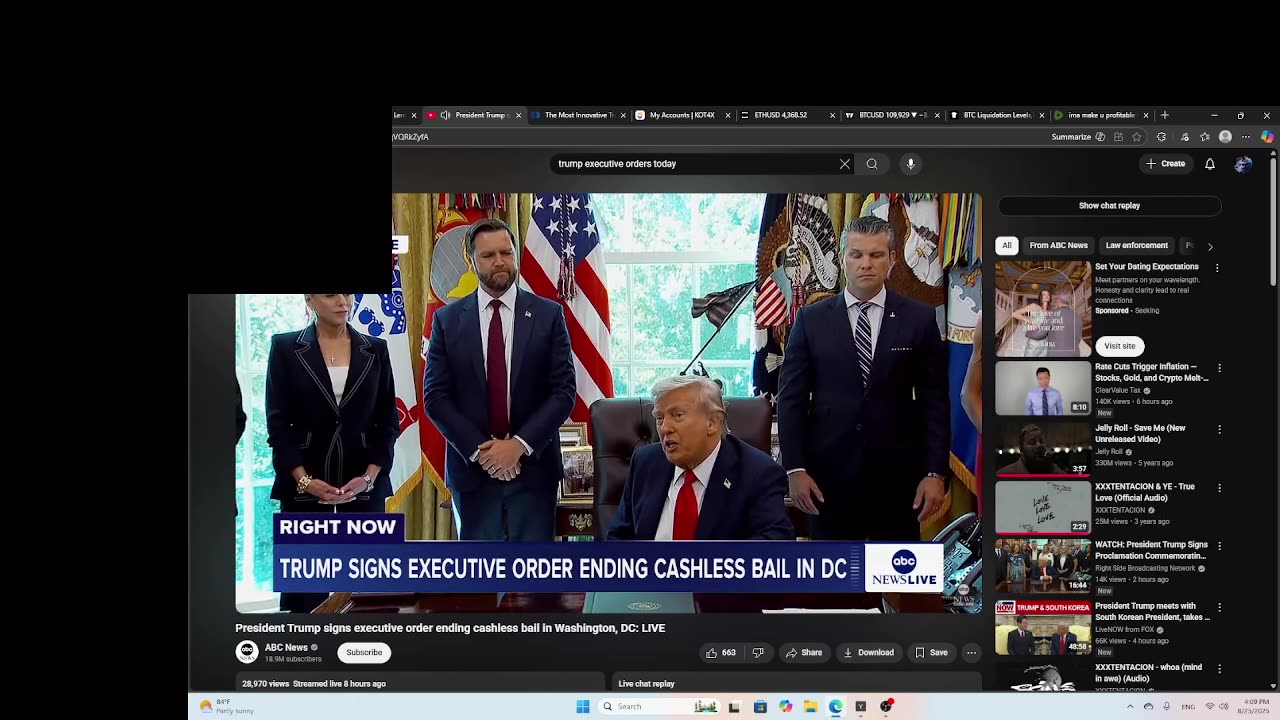Open File Explorer from the taskbar

click(810, 706)
